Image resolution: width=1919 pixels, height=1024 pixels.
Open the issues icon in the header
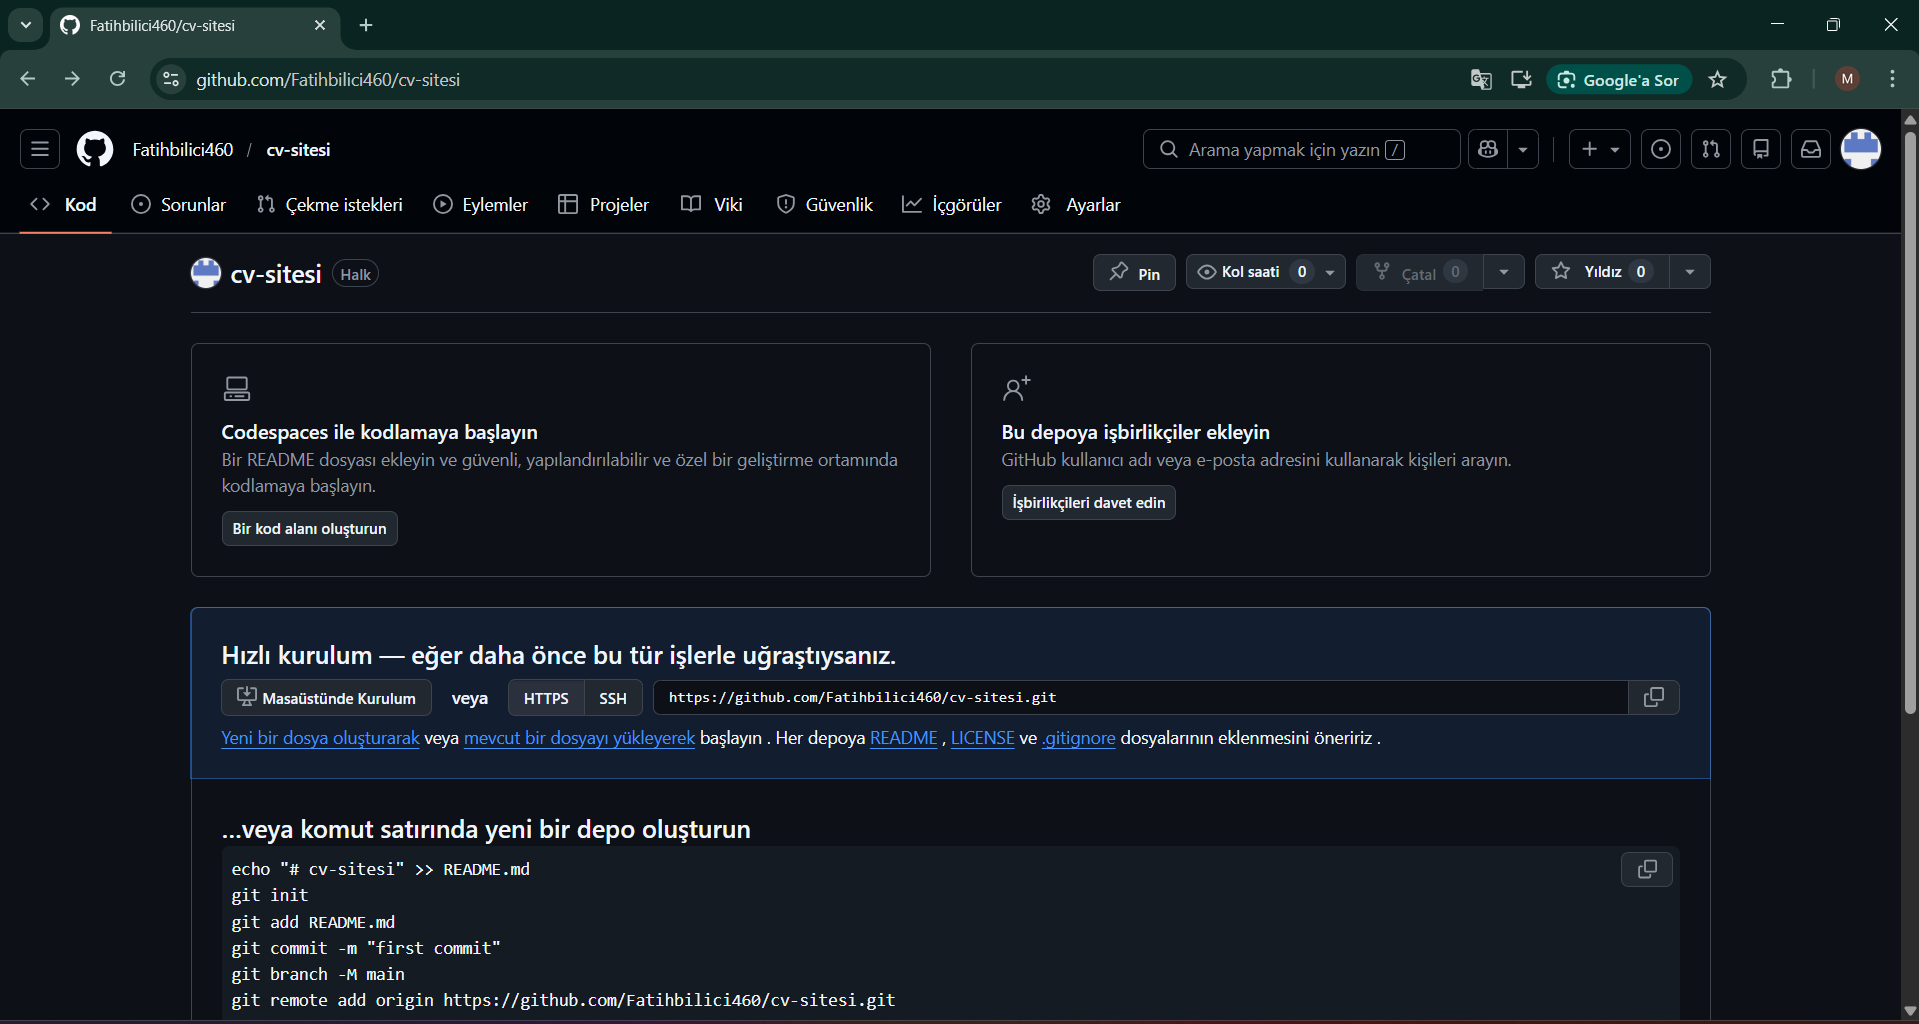(1661, 149)
